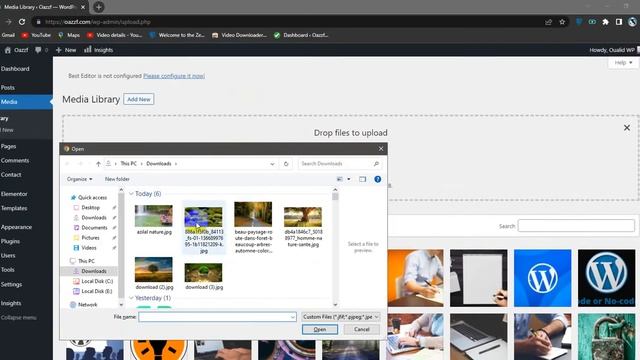
Task: Click This PC in the breadcrumb path
Action: (128, 164)
